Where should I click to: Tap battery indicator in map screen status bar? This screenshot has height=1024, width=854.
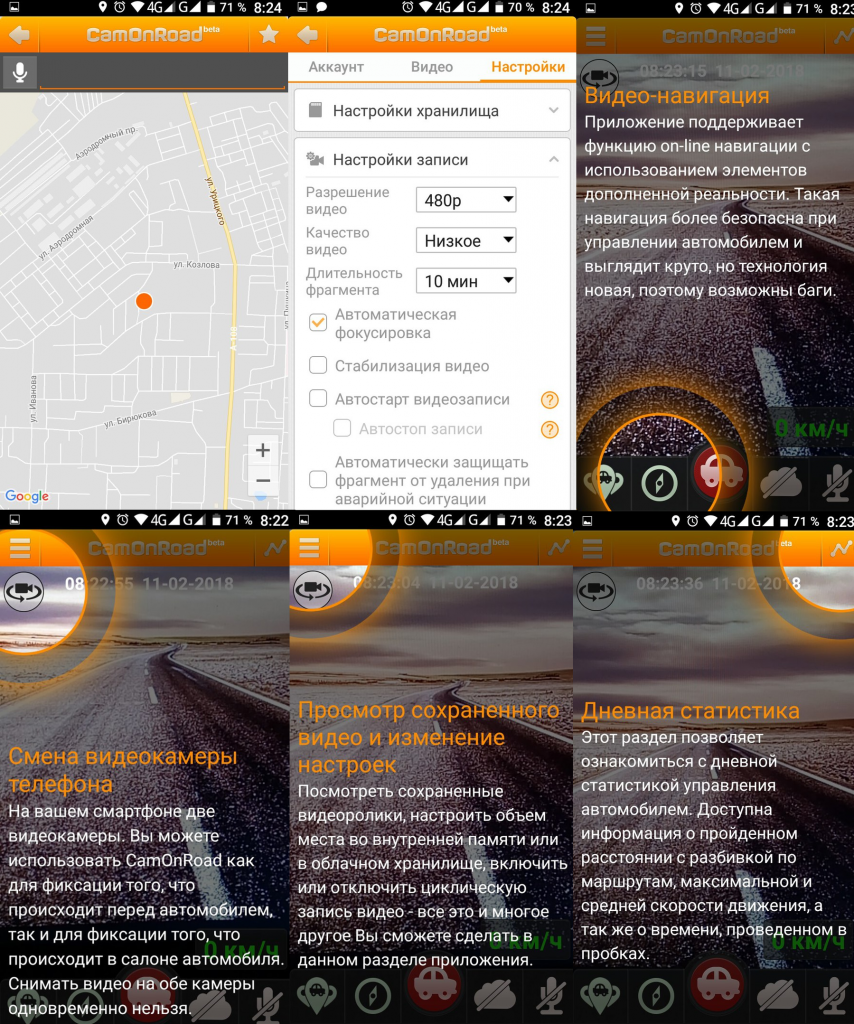coord(210,8)
